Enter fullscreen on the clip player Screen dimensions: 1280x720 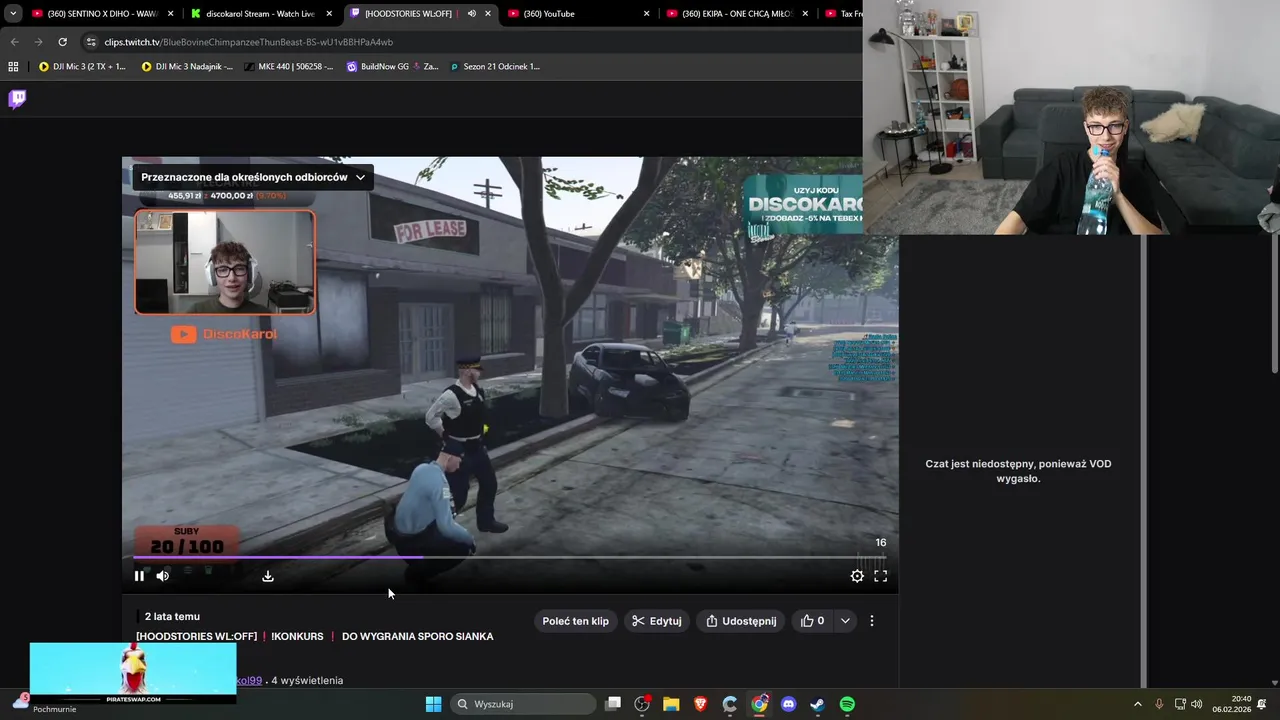[x=881, y=576]
